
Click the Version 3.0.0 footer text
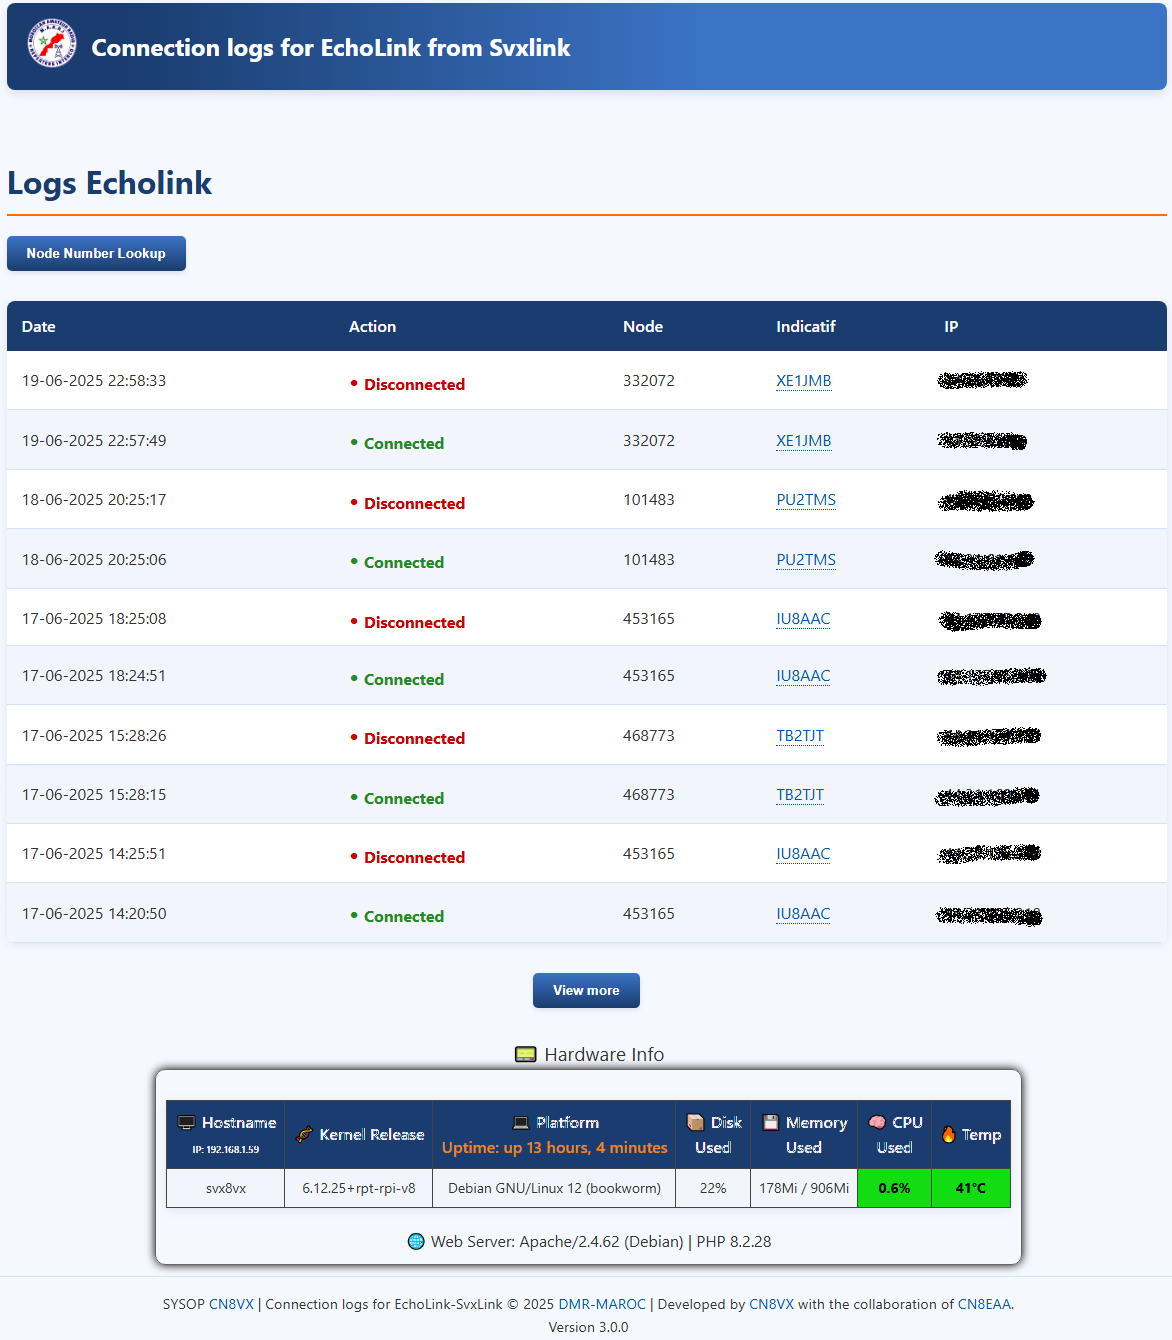coord(588,1327)
